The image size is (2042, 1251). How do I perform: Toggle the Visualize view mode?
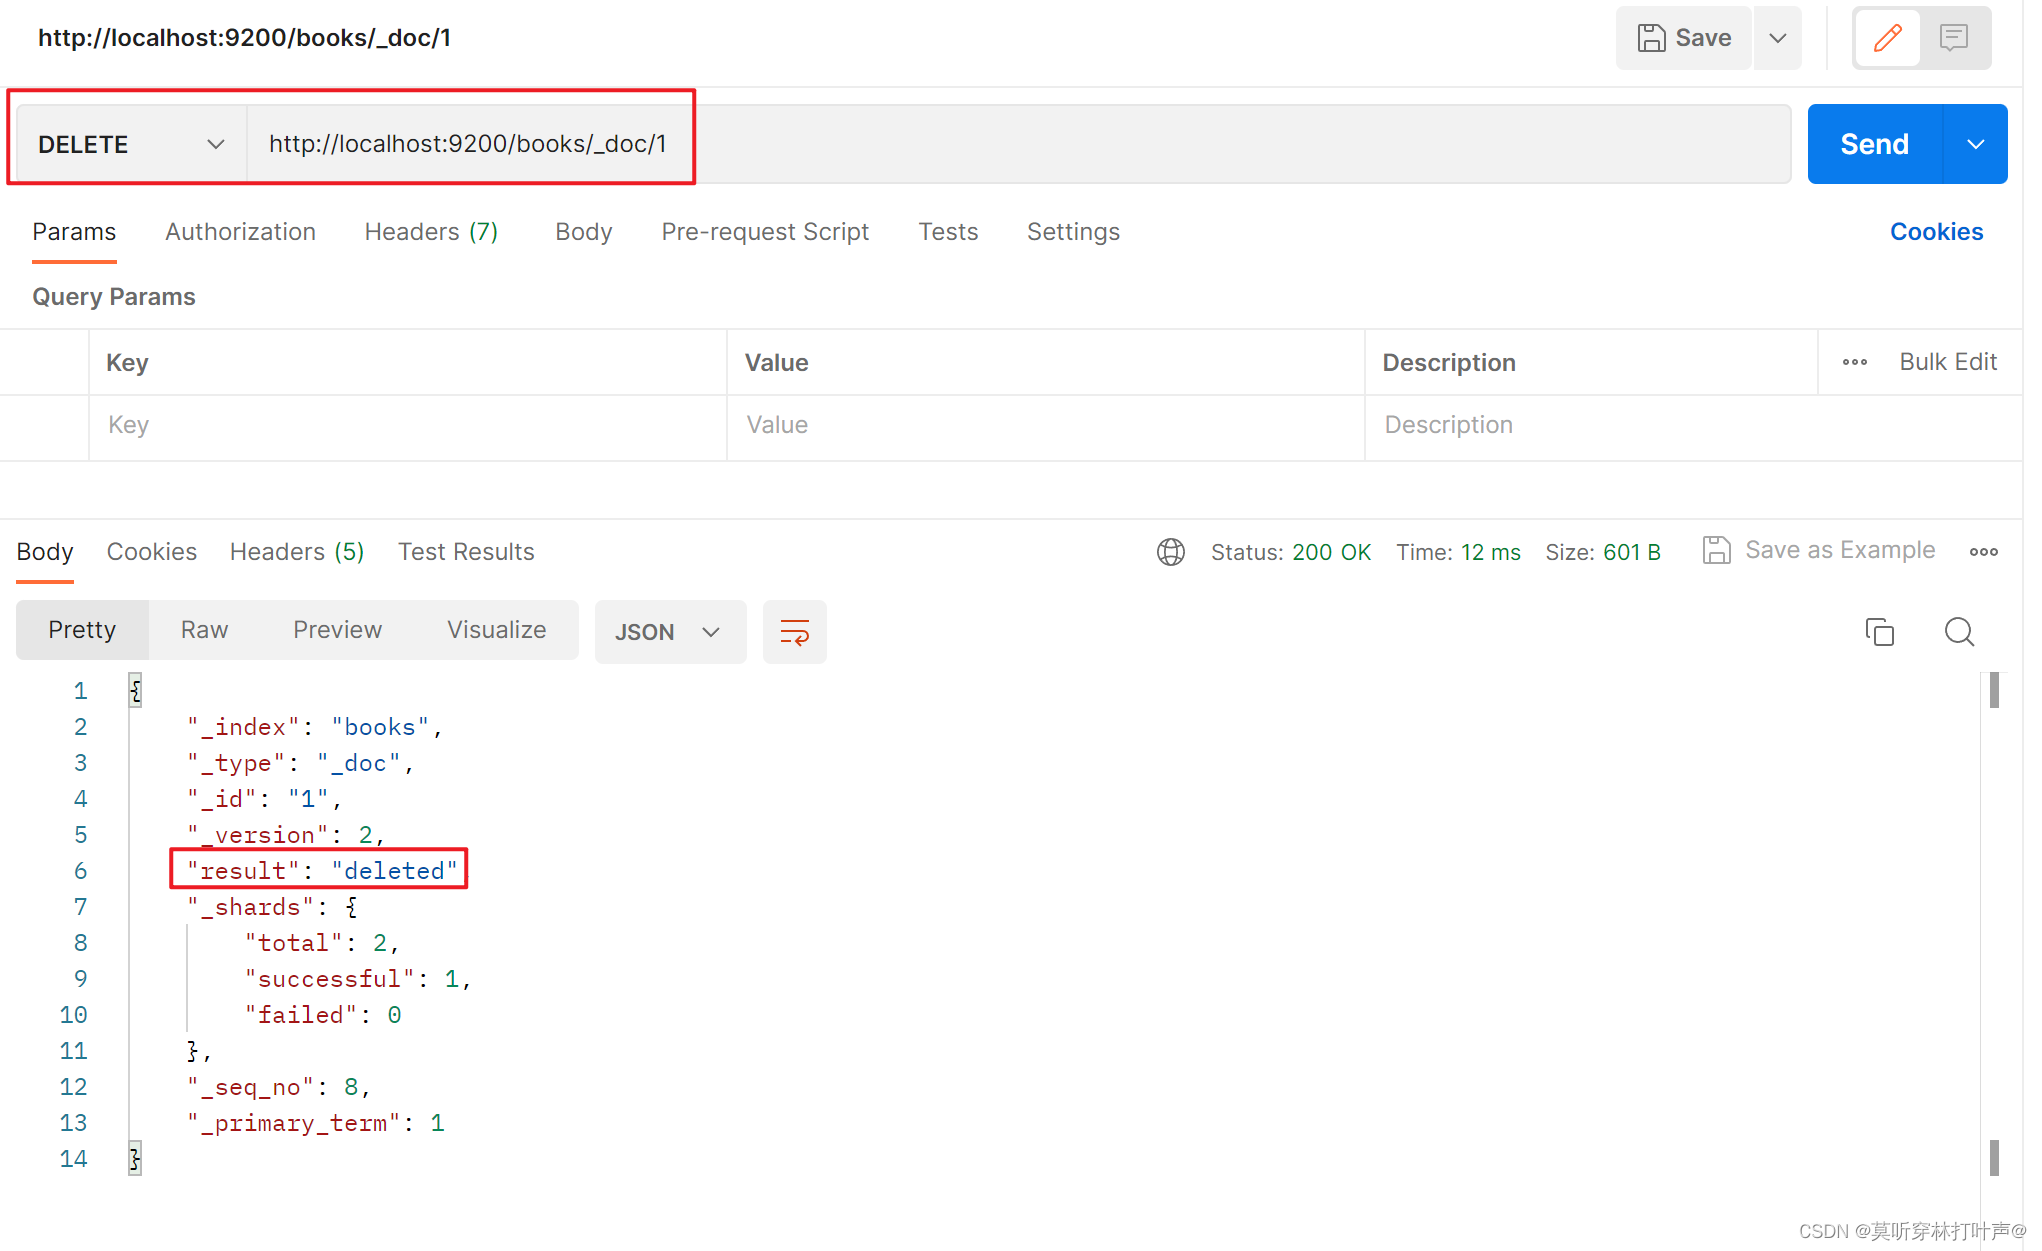[496, 630]
